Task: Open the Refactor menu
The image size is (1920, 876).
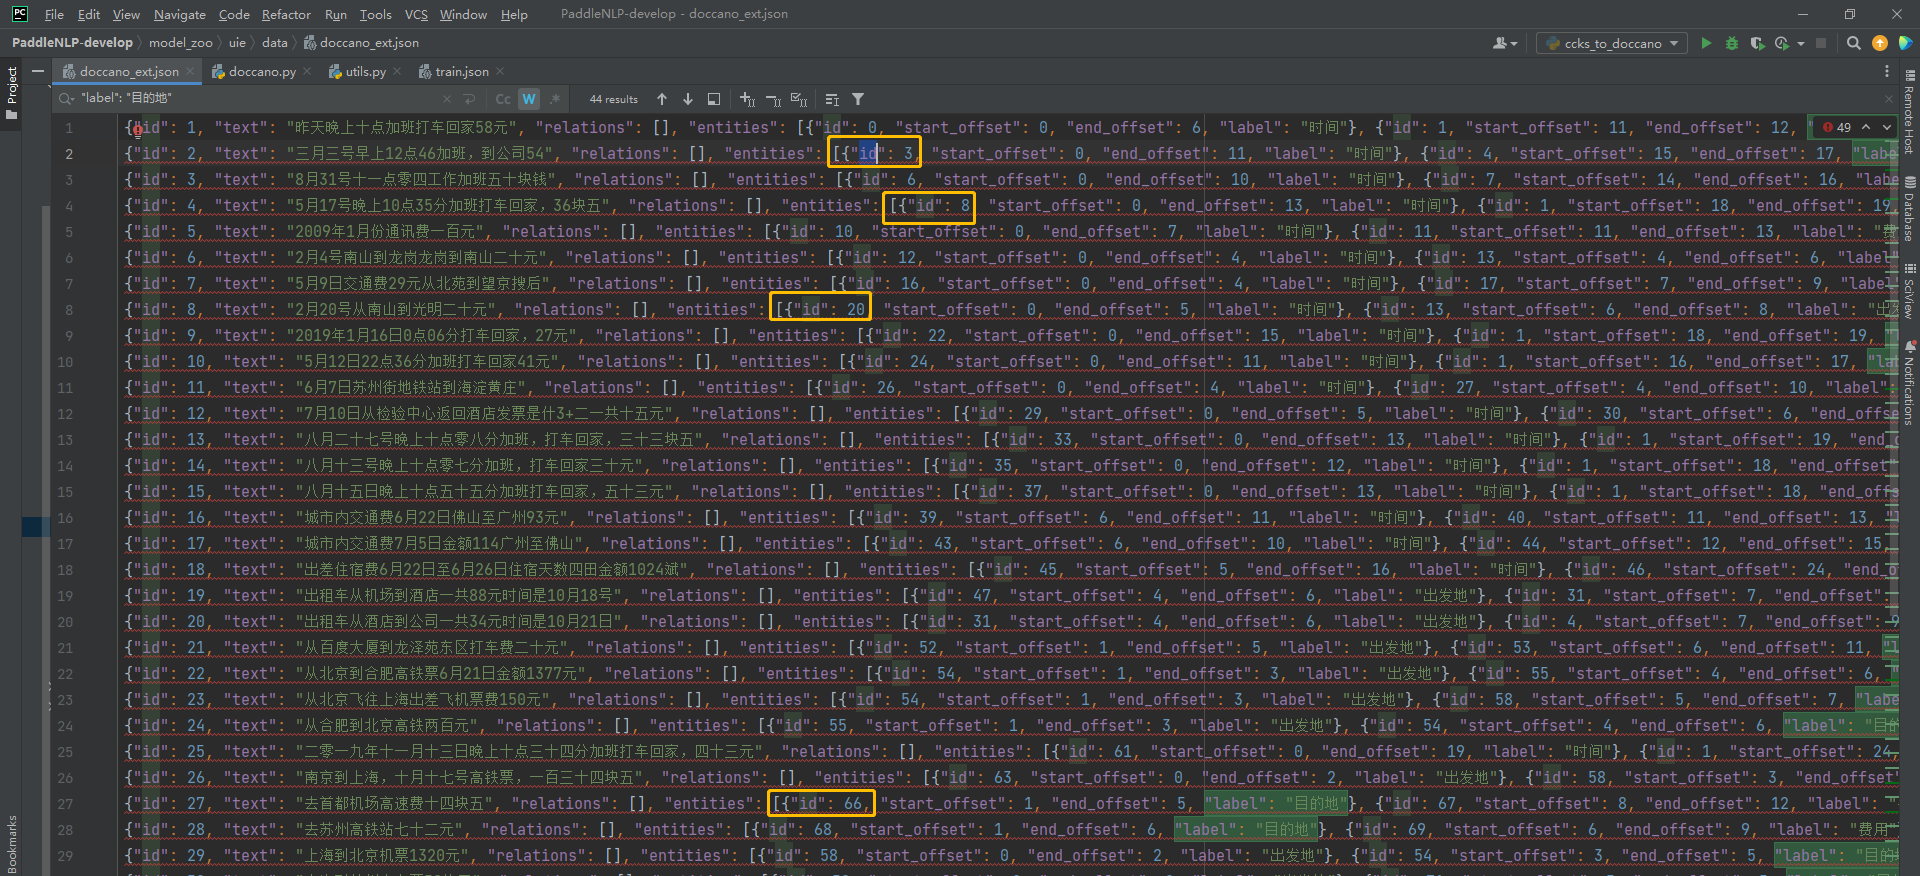Action: (286, 14)
